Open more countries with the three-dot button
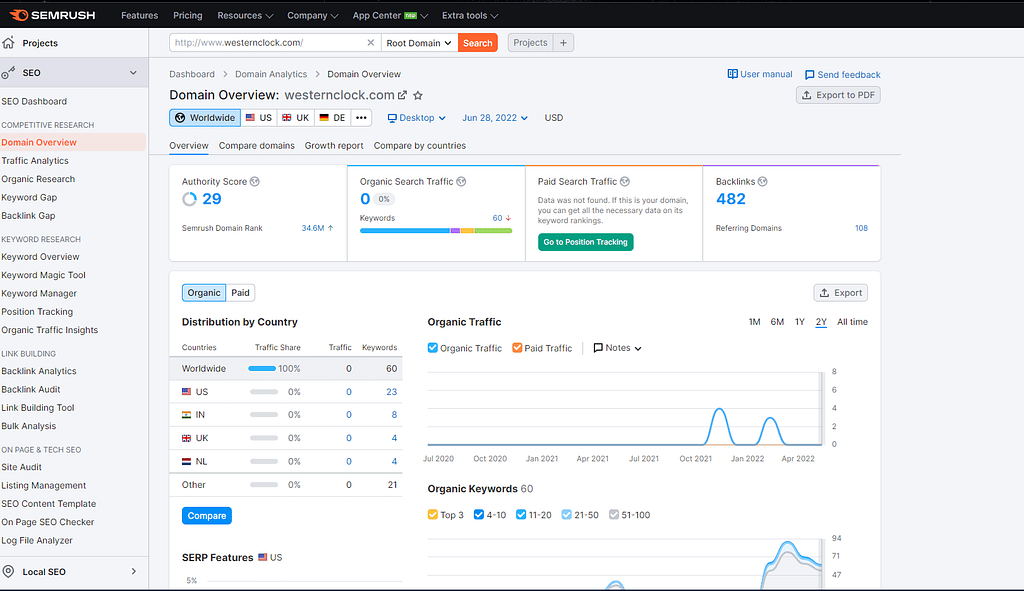This screenshot has height=591, width=1024. point(361,118)
